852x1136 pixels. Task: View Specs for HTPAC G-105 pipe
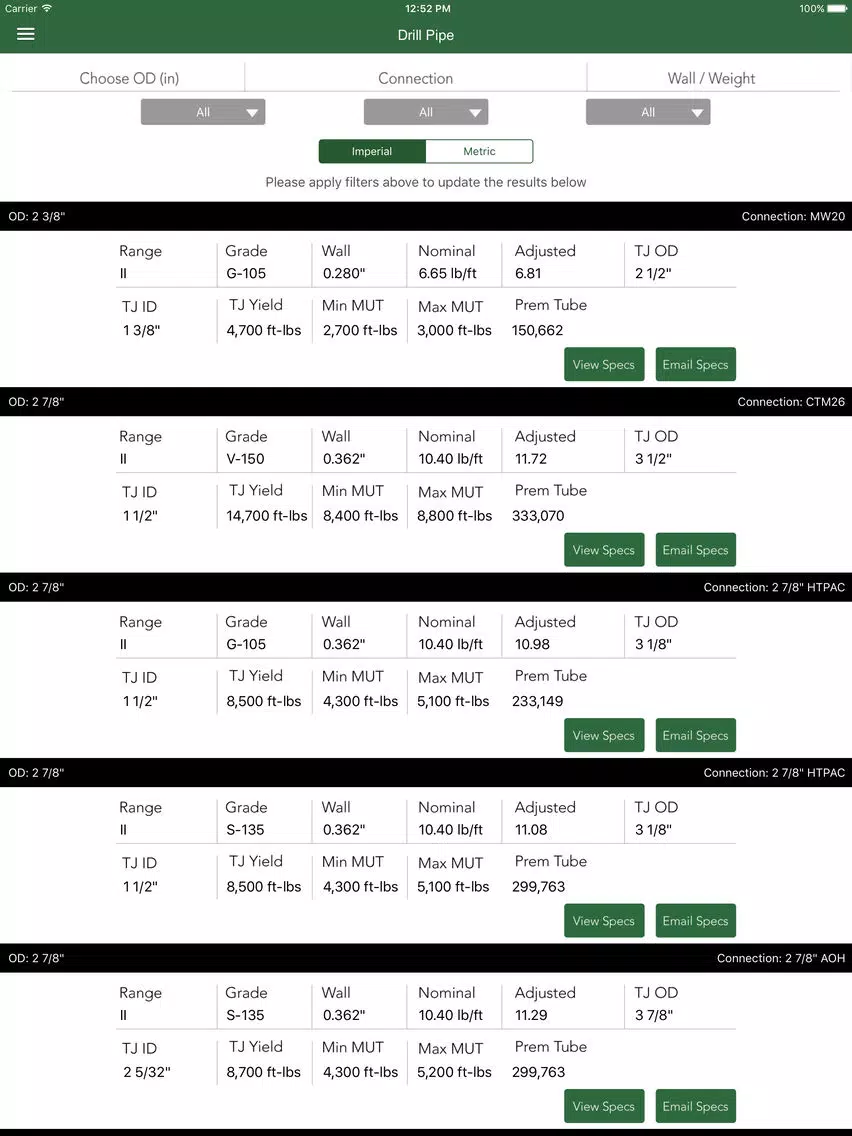(x=604, y=735)
